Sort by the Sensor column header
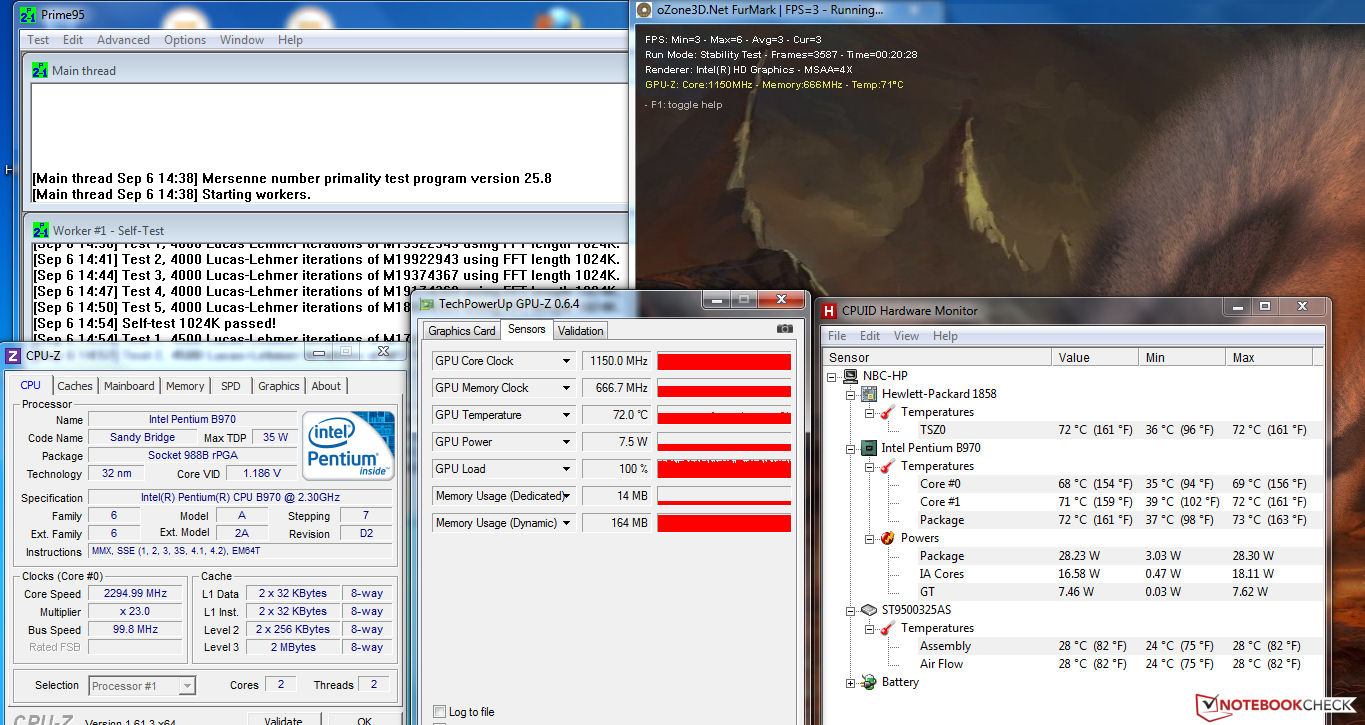1365x725 pixels. click(938, 357)
